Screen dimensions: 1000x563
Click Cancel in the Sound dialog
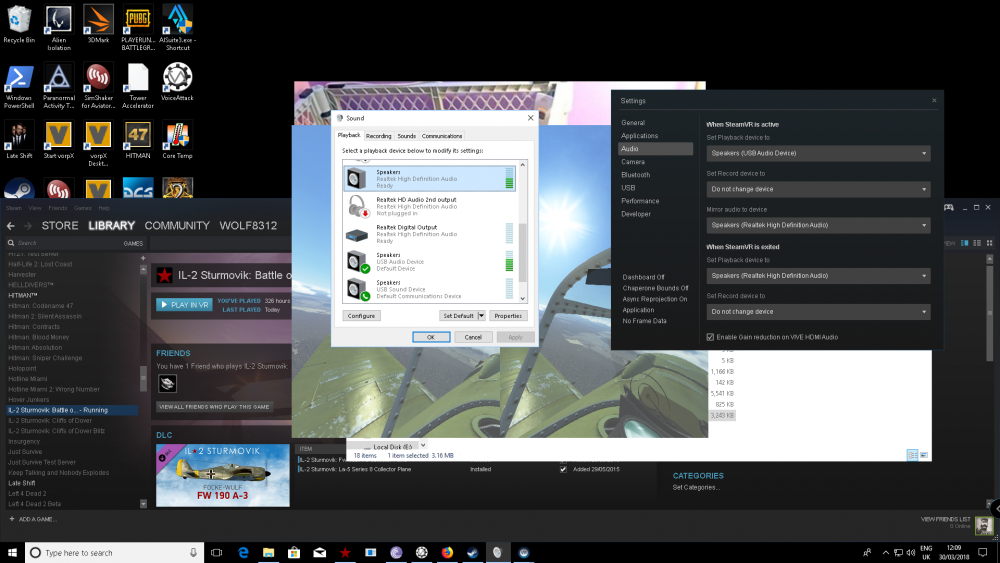click(x=473, y=337)
